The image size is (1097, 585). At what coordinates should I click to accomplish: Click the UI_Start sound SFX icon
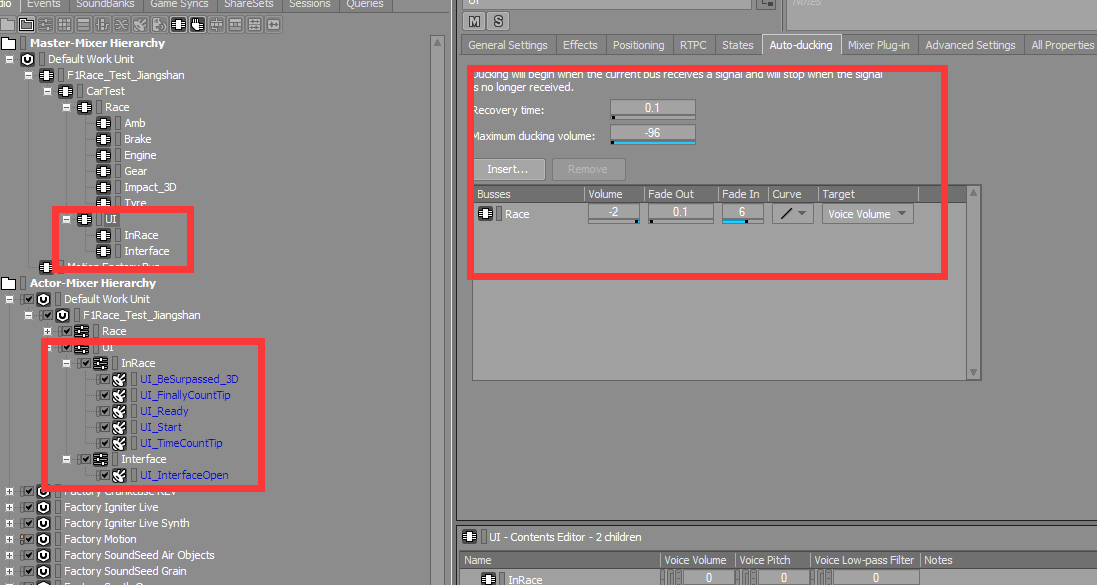click(x=119, y=428)
